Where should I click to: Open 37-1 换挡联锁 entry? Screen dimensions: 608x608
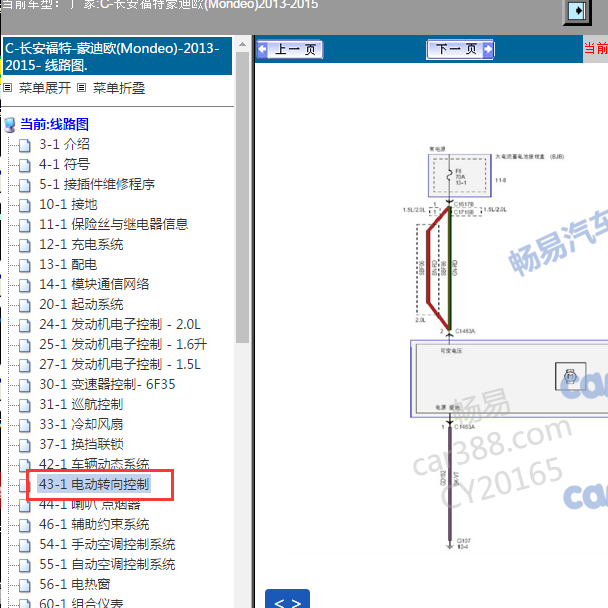(x=81, y=444)
